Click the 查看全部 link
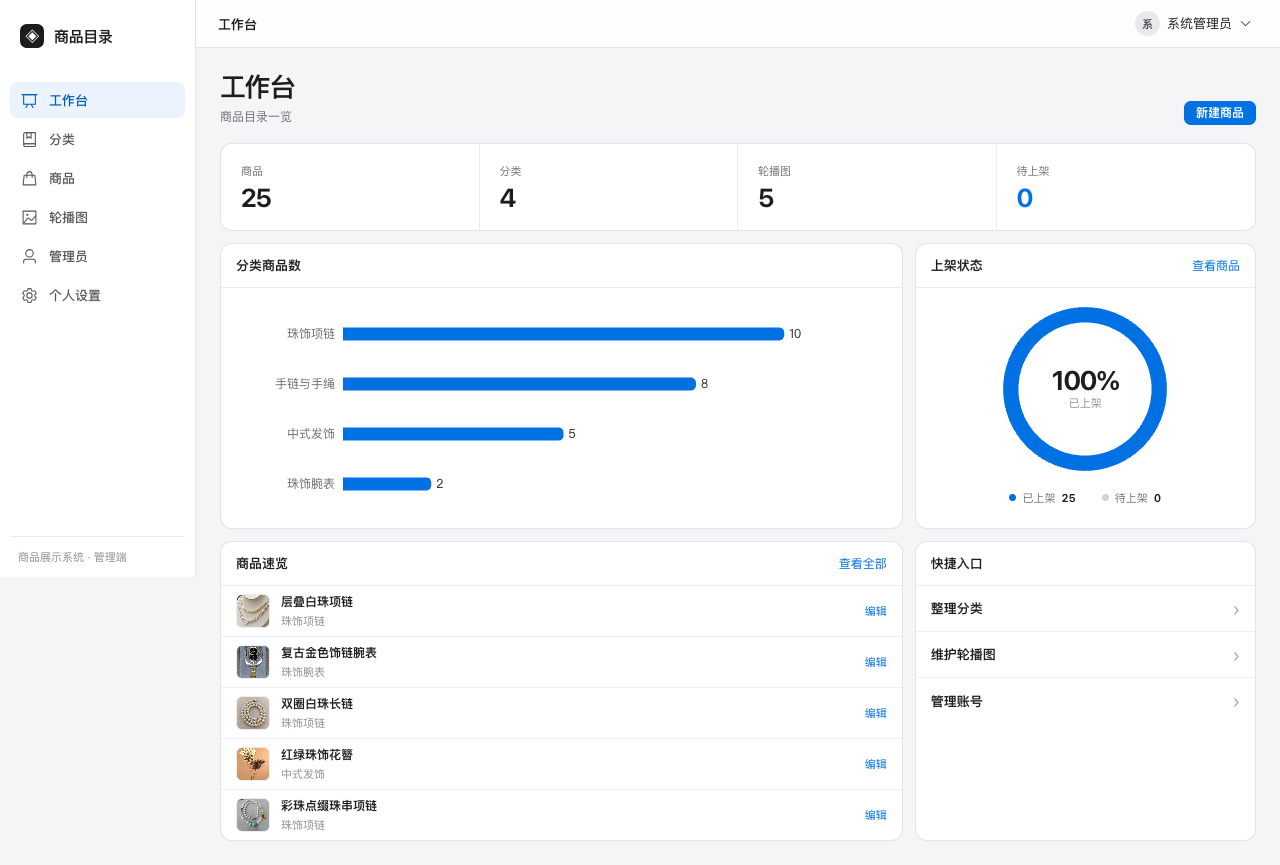Viewport: 1280px width, 865px height. 862,564
